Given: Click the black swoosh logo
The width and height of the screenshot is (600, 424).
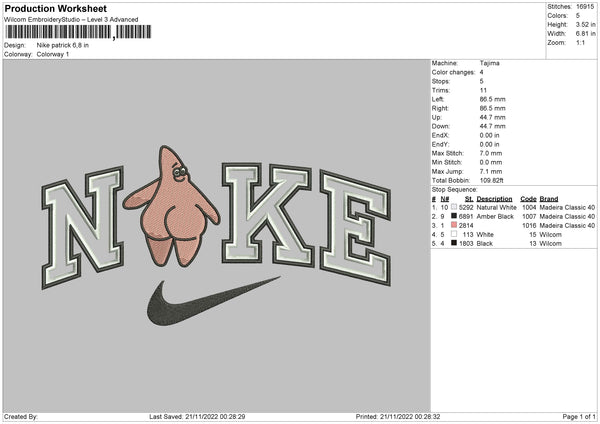Looking at the screenshot, I should click(214, 301).
